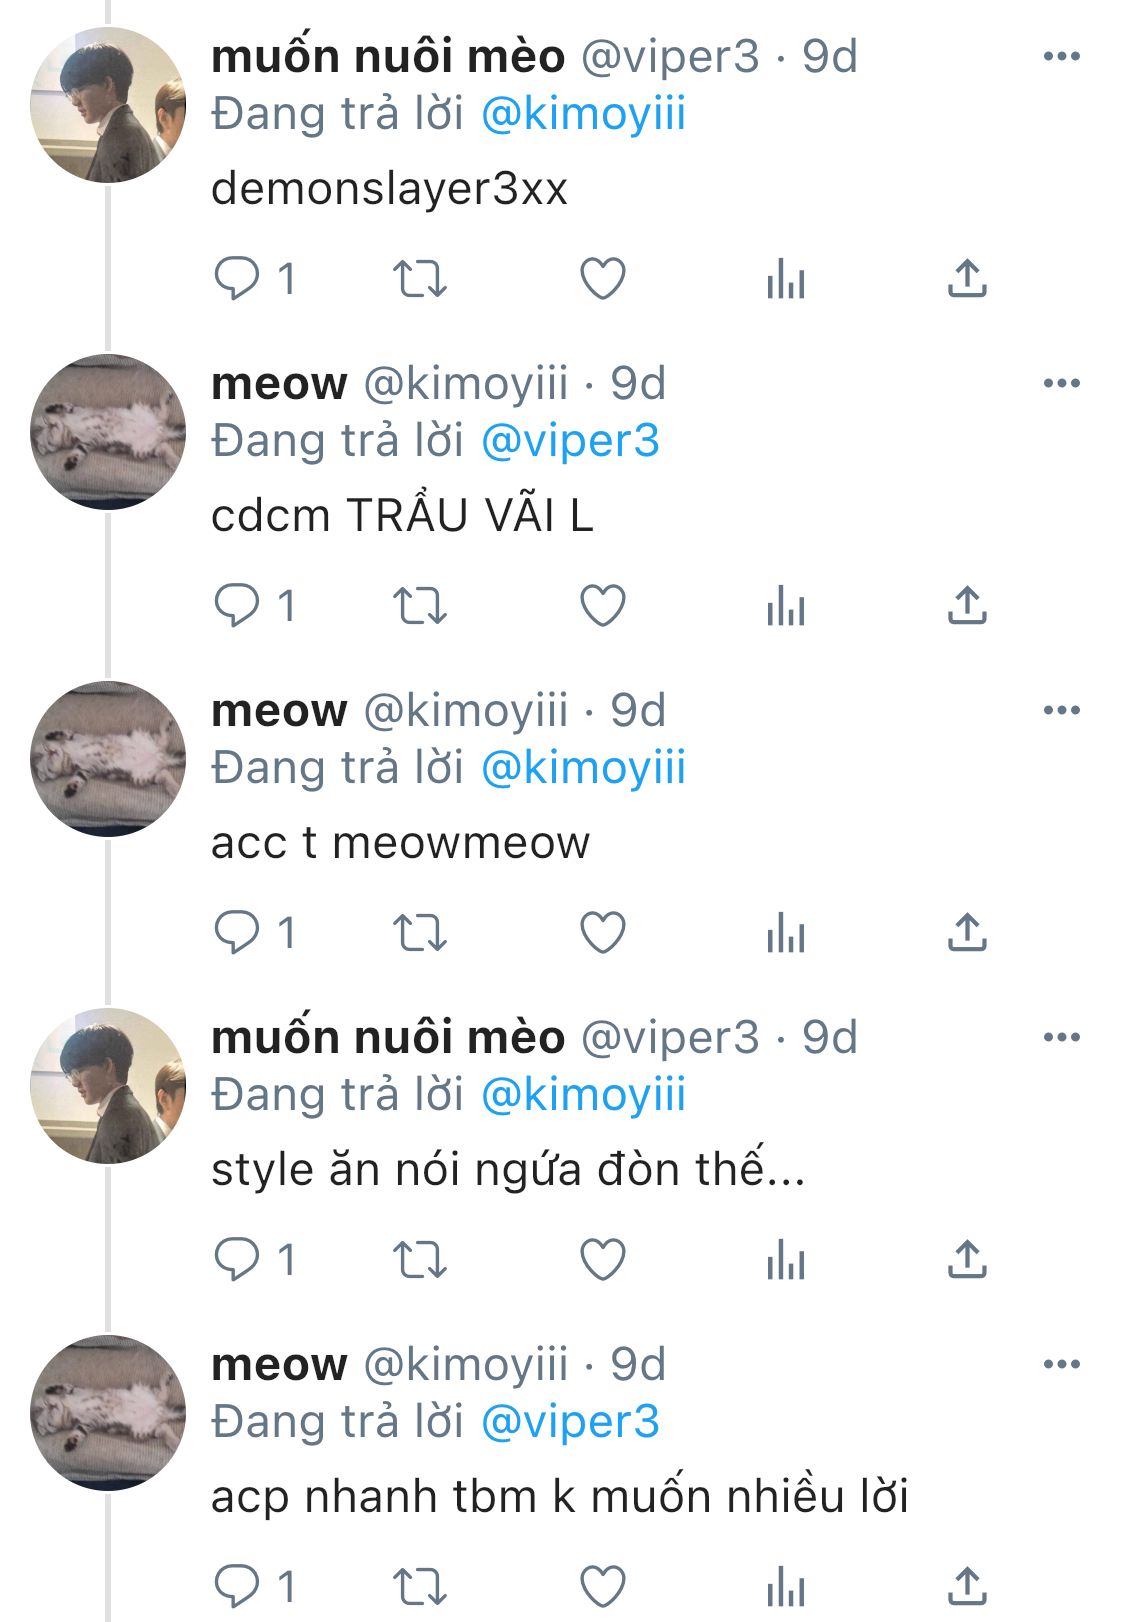The height and width of the screenshot is (1622, 1125).
Task: Open more options on "acc t meowmeow" tweet
Action: pyautogui.click(x=1061, y=711)
